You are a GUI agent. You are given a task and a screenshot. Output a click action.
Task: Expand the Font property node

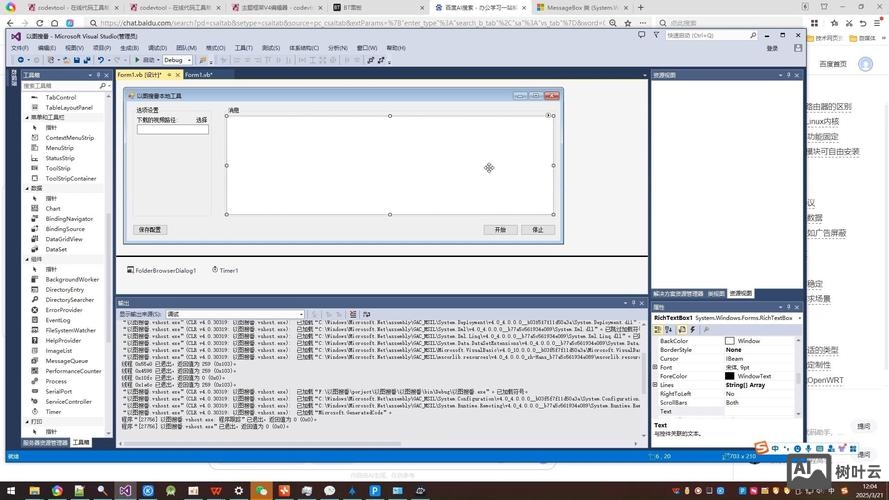pos(656,367)
